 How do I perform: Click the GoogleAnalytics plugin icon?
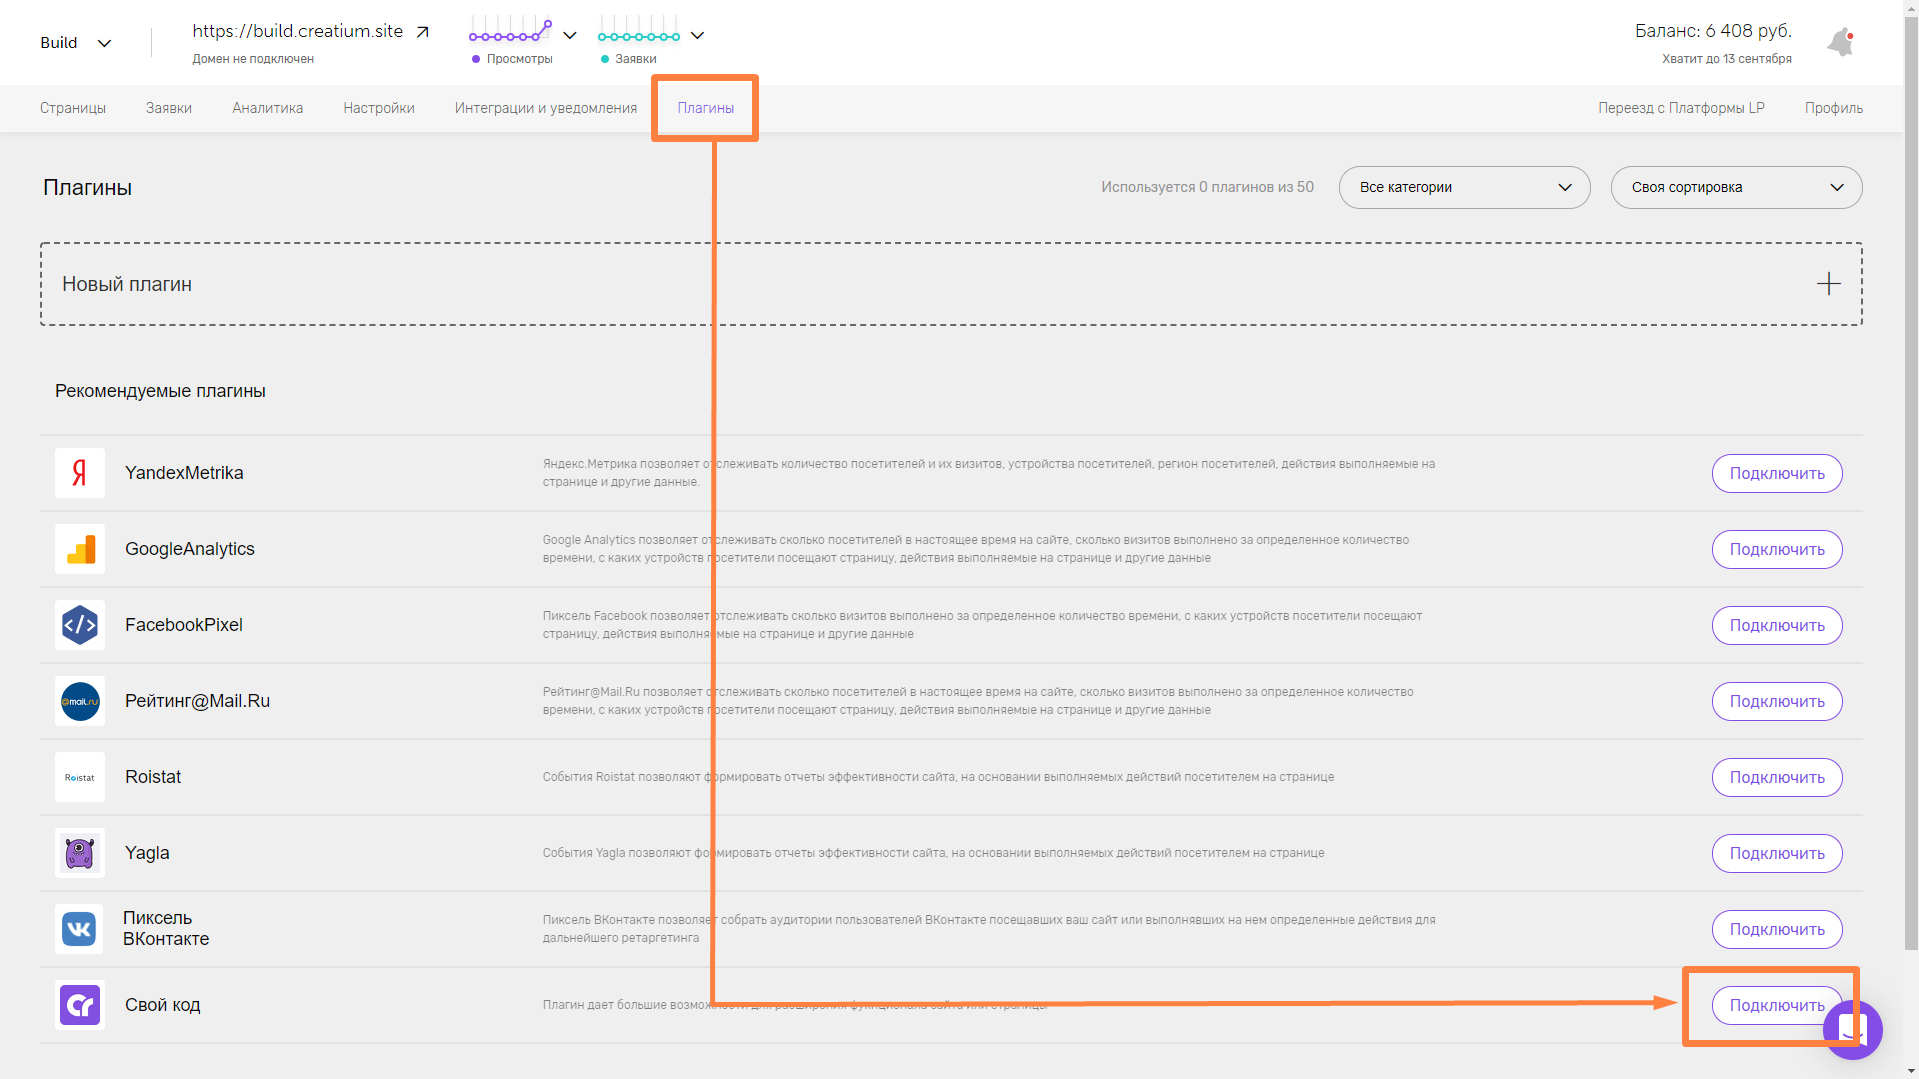point(80,549)
